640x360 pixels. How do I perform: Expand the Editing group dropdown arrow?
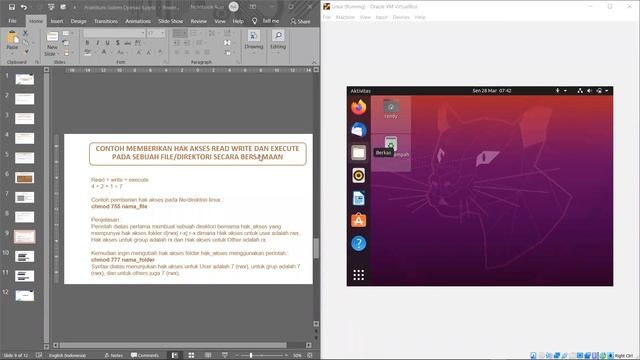(x=278, y=53)
